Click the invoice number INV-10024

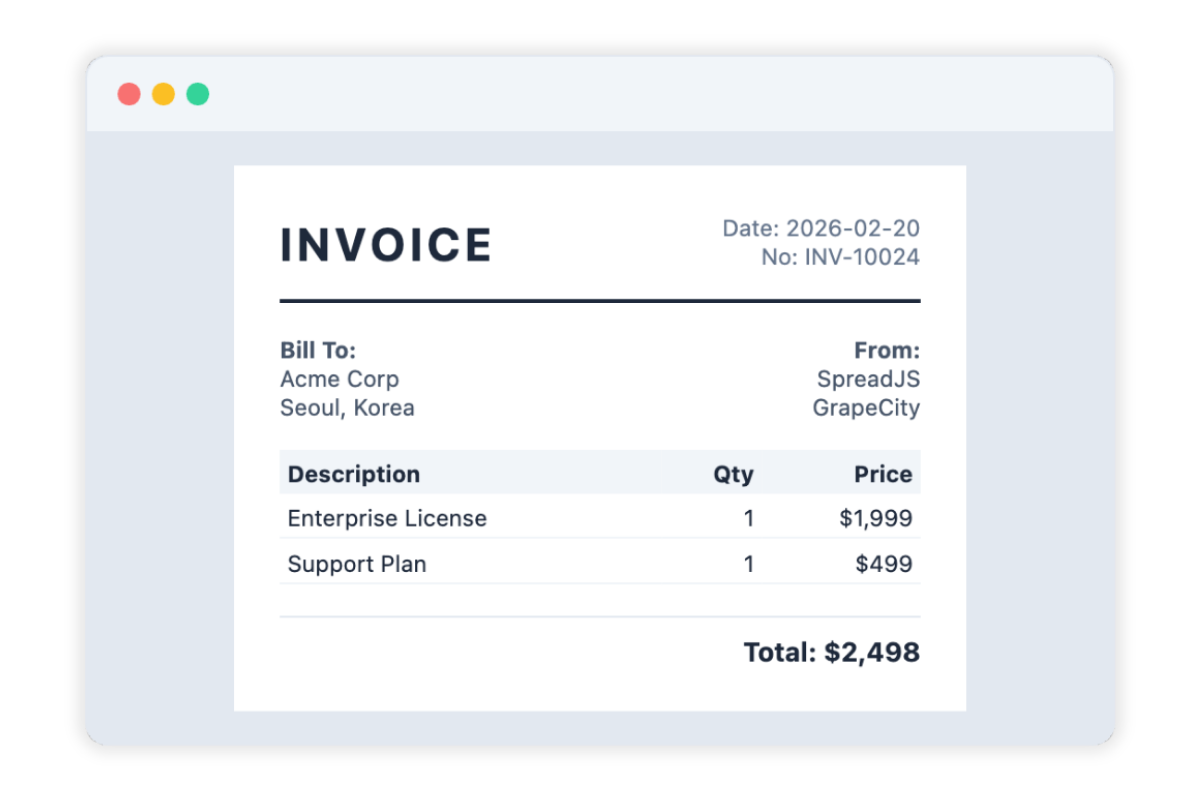[x=867, y=257]
